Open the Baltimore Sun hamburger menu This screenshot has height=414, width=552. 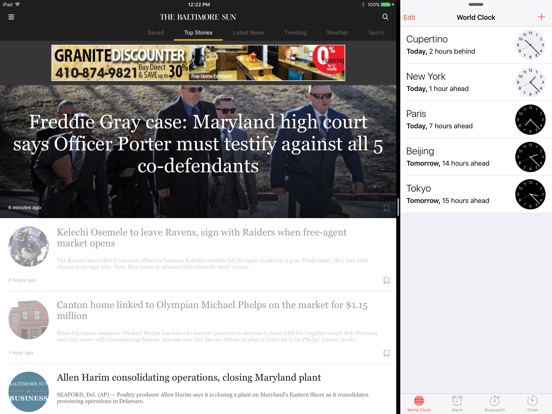pyautogui.click(x=11, y=17)
